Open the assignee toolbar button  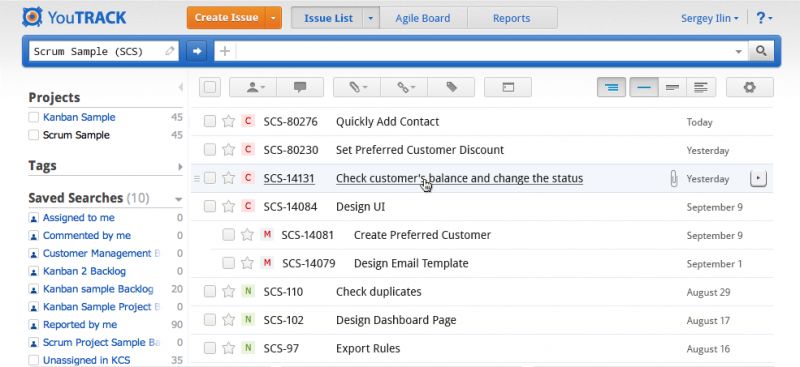(x=253, y=87)
